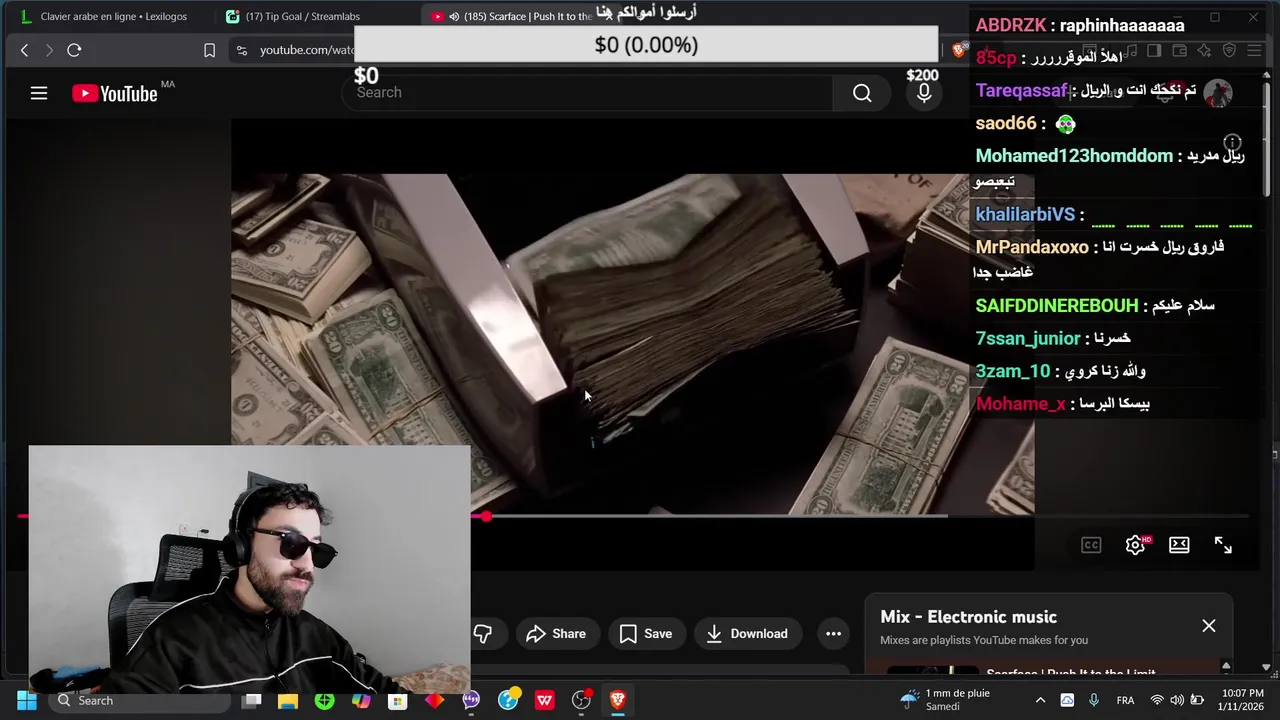Screen dimensions: 1280x720
Task: Open weather widget showing 1 mm de pluie
Action: [x=945, y=700]
